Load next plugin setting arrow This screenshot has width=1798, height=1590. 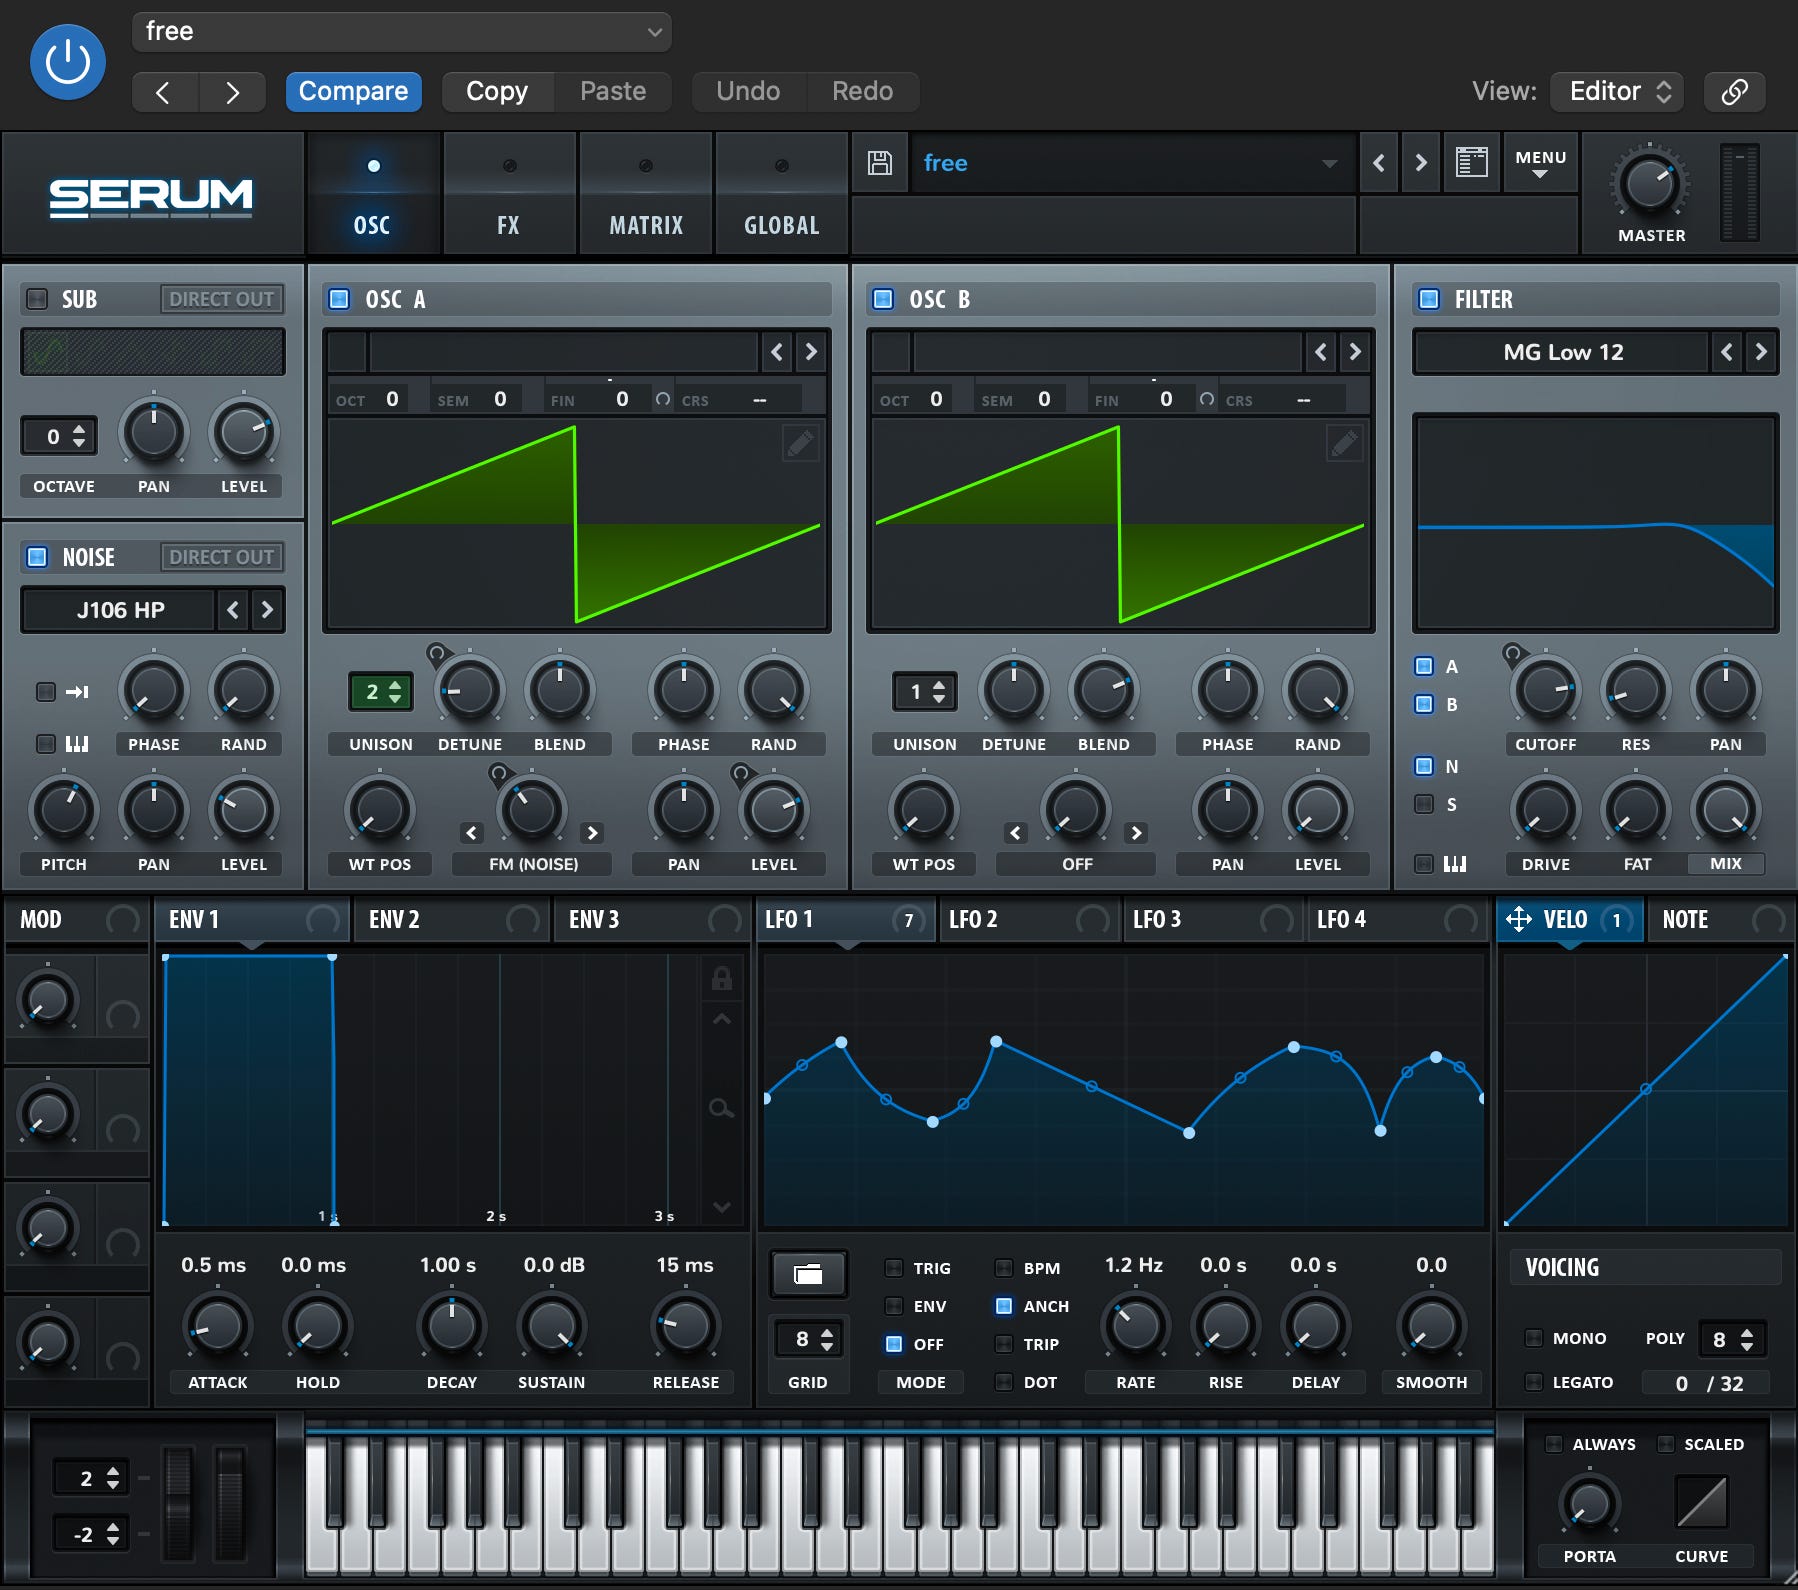pyautogui.click(x=232, y=92)
